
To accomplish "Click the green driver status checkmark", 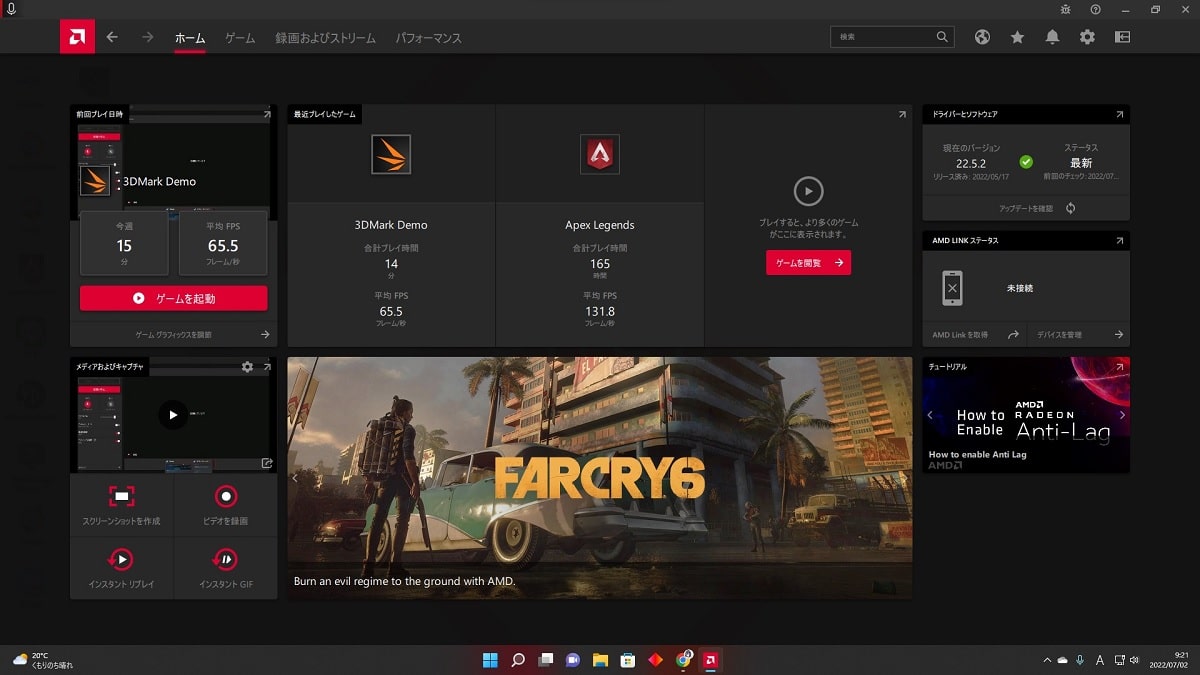I will tap(1026, 161).
